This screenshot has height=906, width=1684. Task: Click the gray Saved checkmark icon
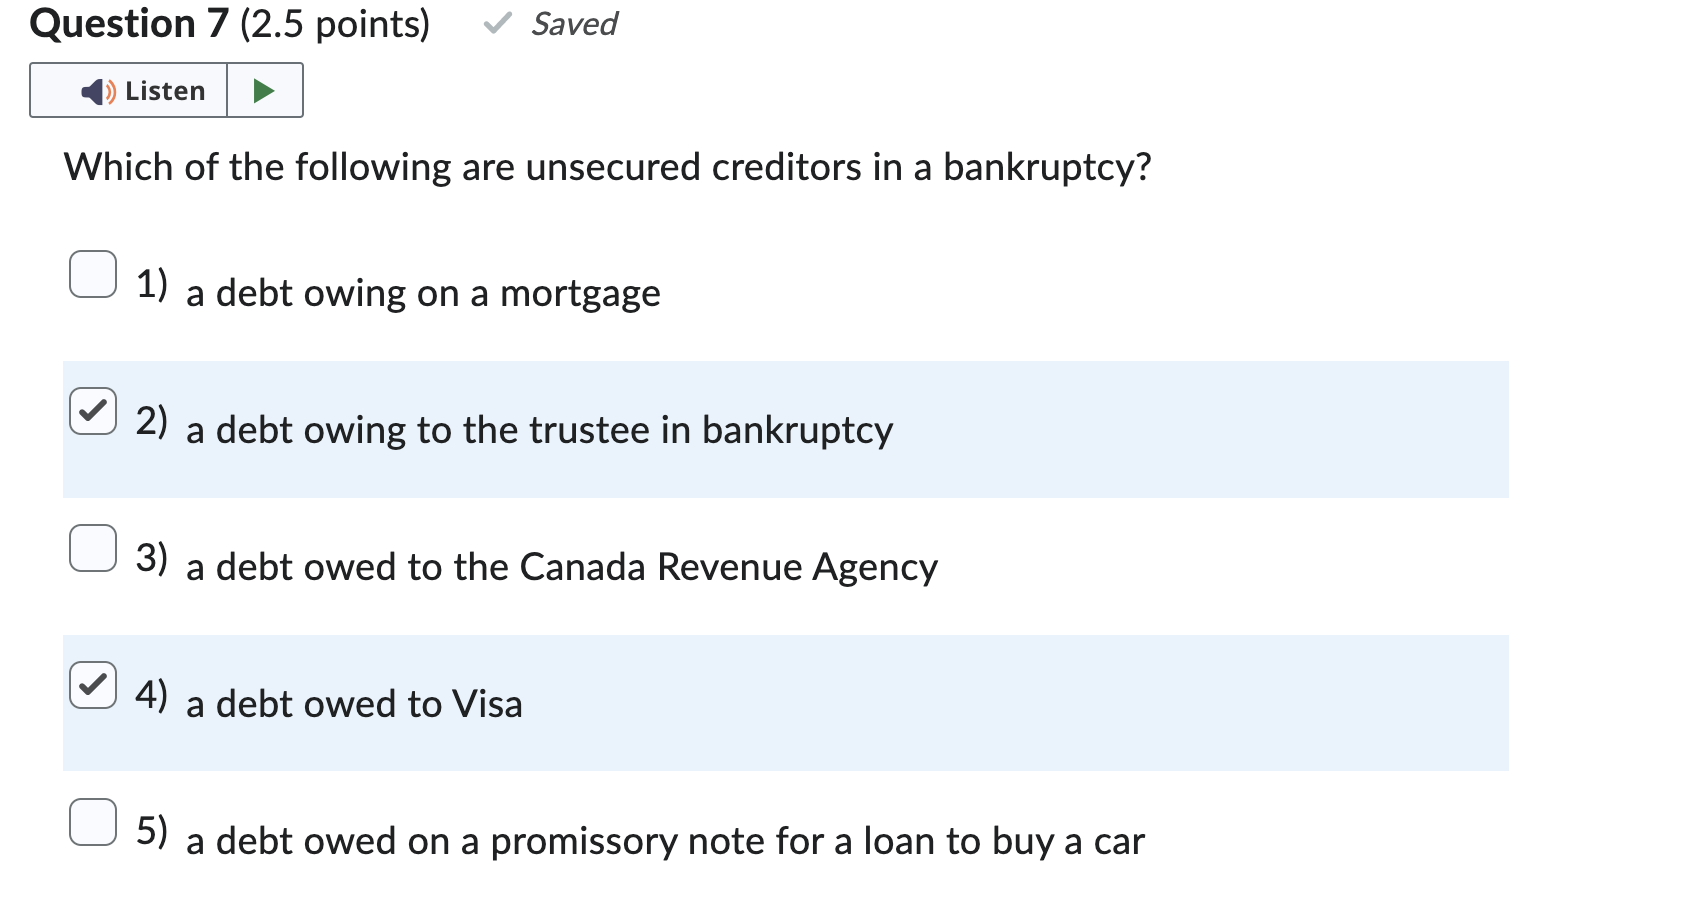pos(496,22)
